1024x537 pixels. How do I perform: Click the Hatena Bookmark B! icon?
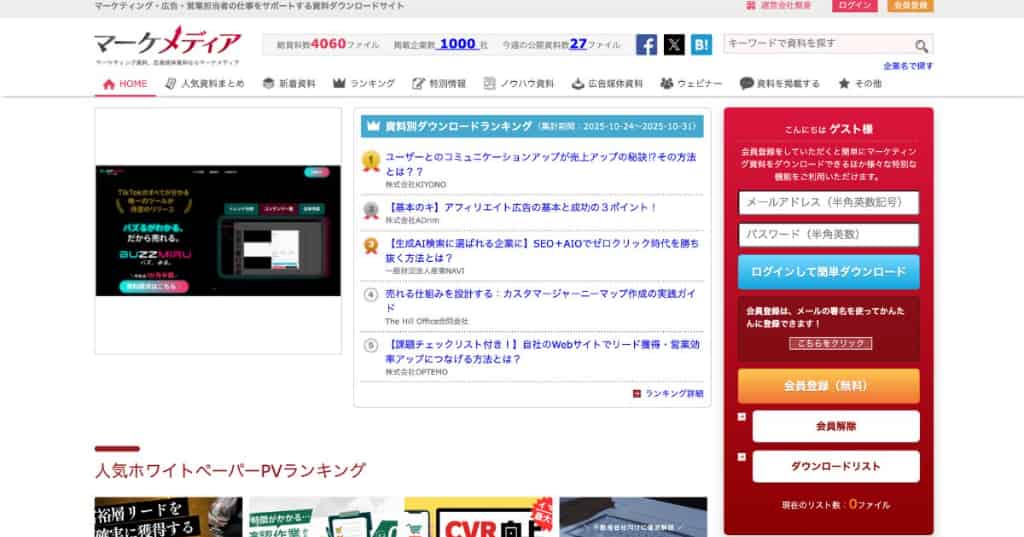[x=701, y=45]
